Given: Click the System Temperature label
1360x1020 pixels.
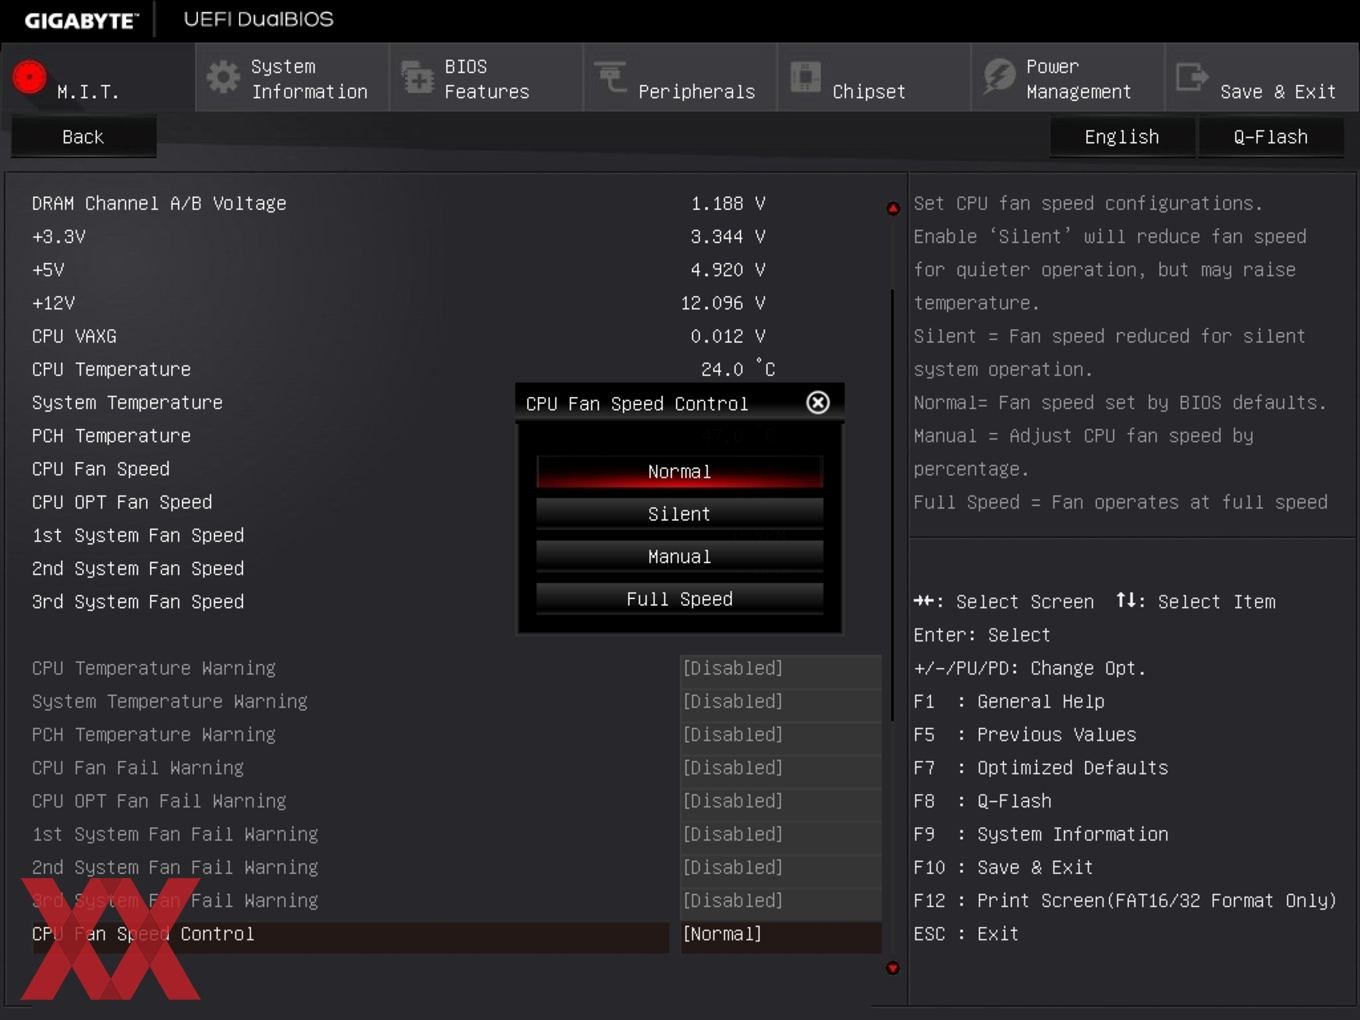Looking at the screenshot, I should [x=127, y=402].
